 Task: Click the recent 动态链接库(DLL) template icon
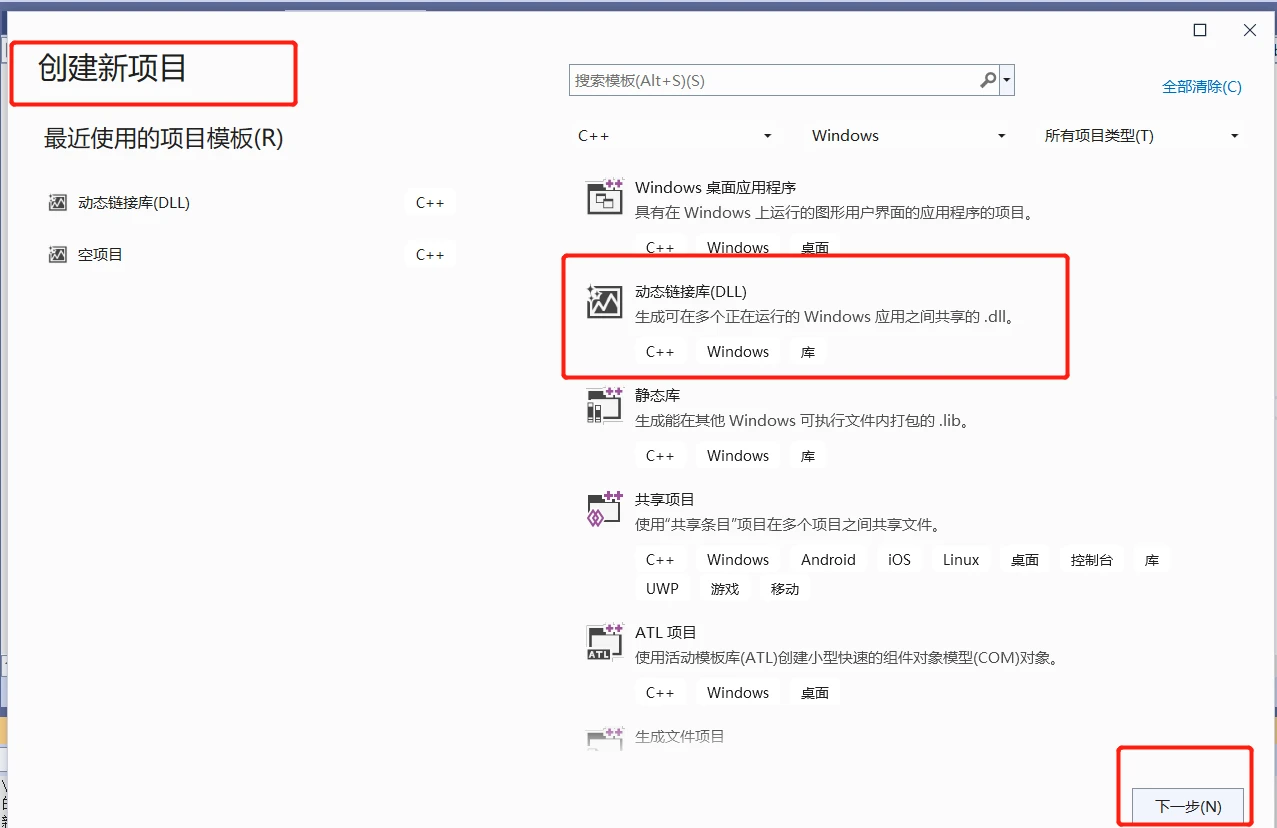coord(58,203)
